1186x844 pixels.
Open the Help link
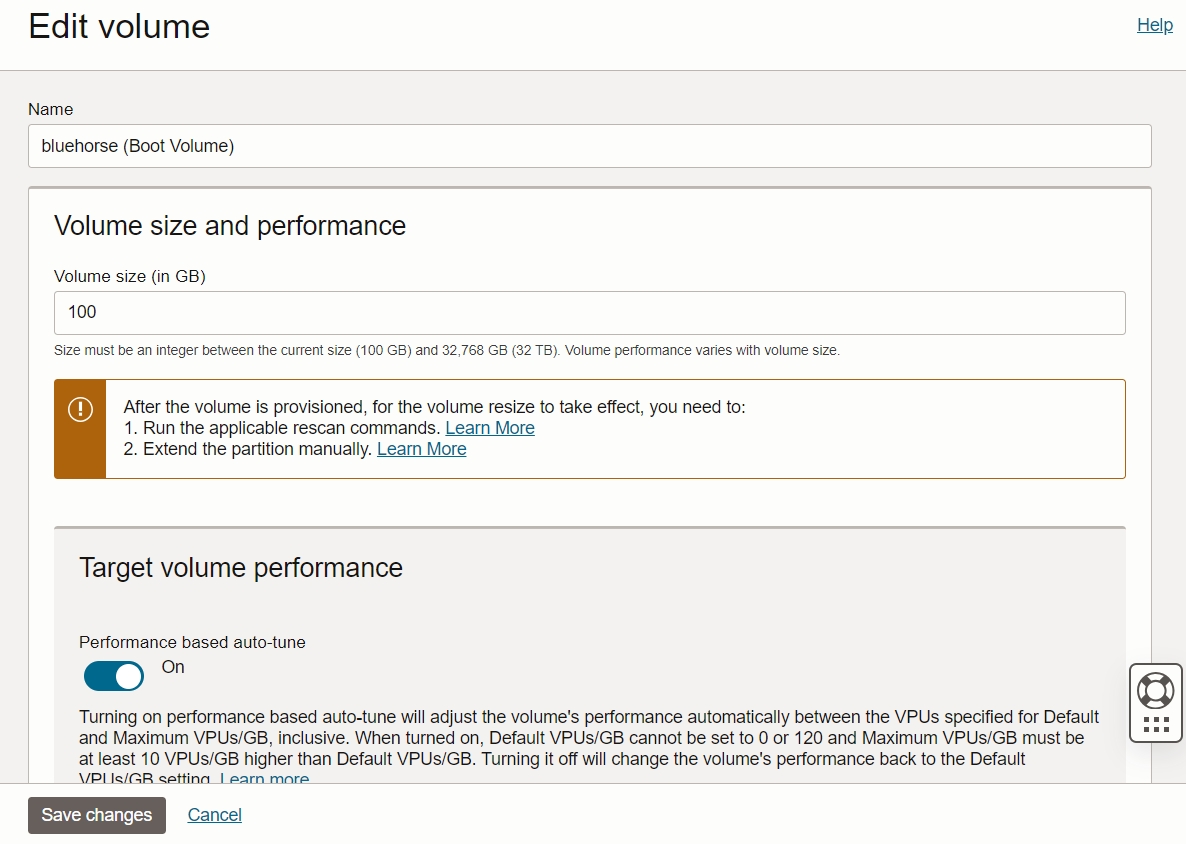[x=1154, y=25]
